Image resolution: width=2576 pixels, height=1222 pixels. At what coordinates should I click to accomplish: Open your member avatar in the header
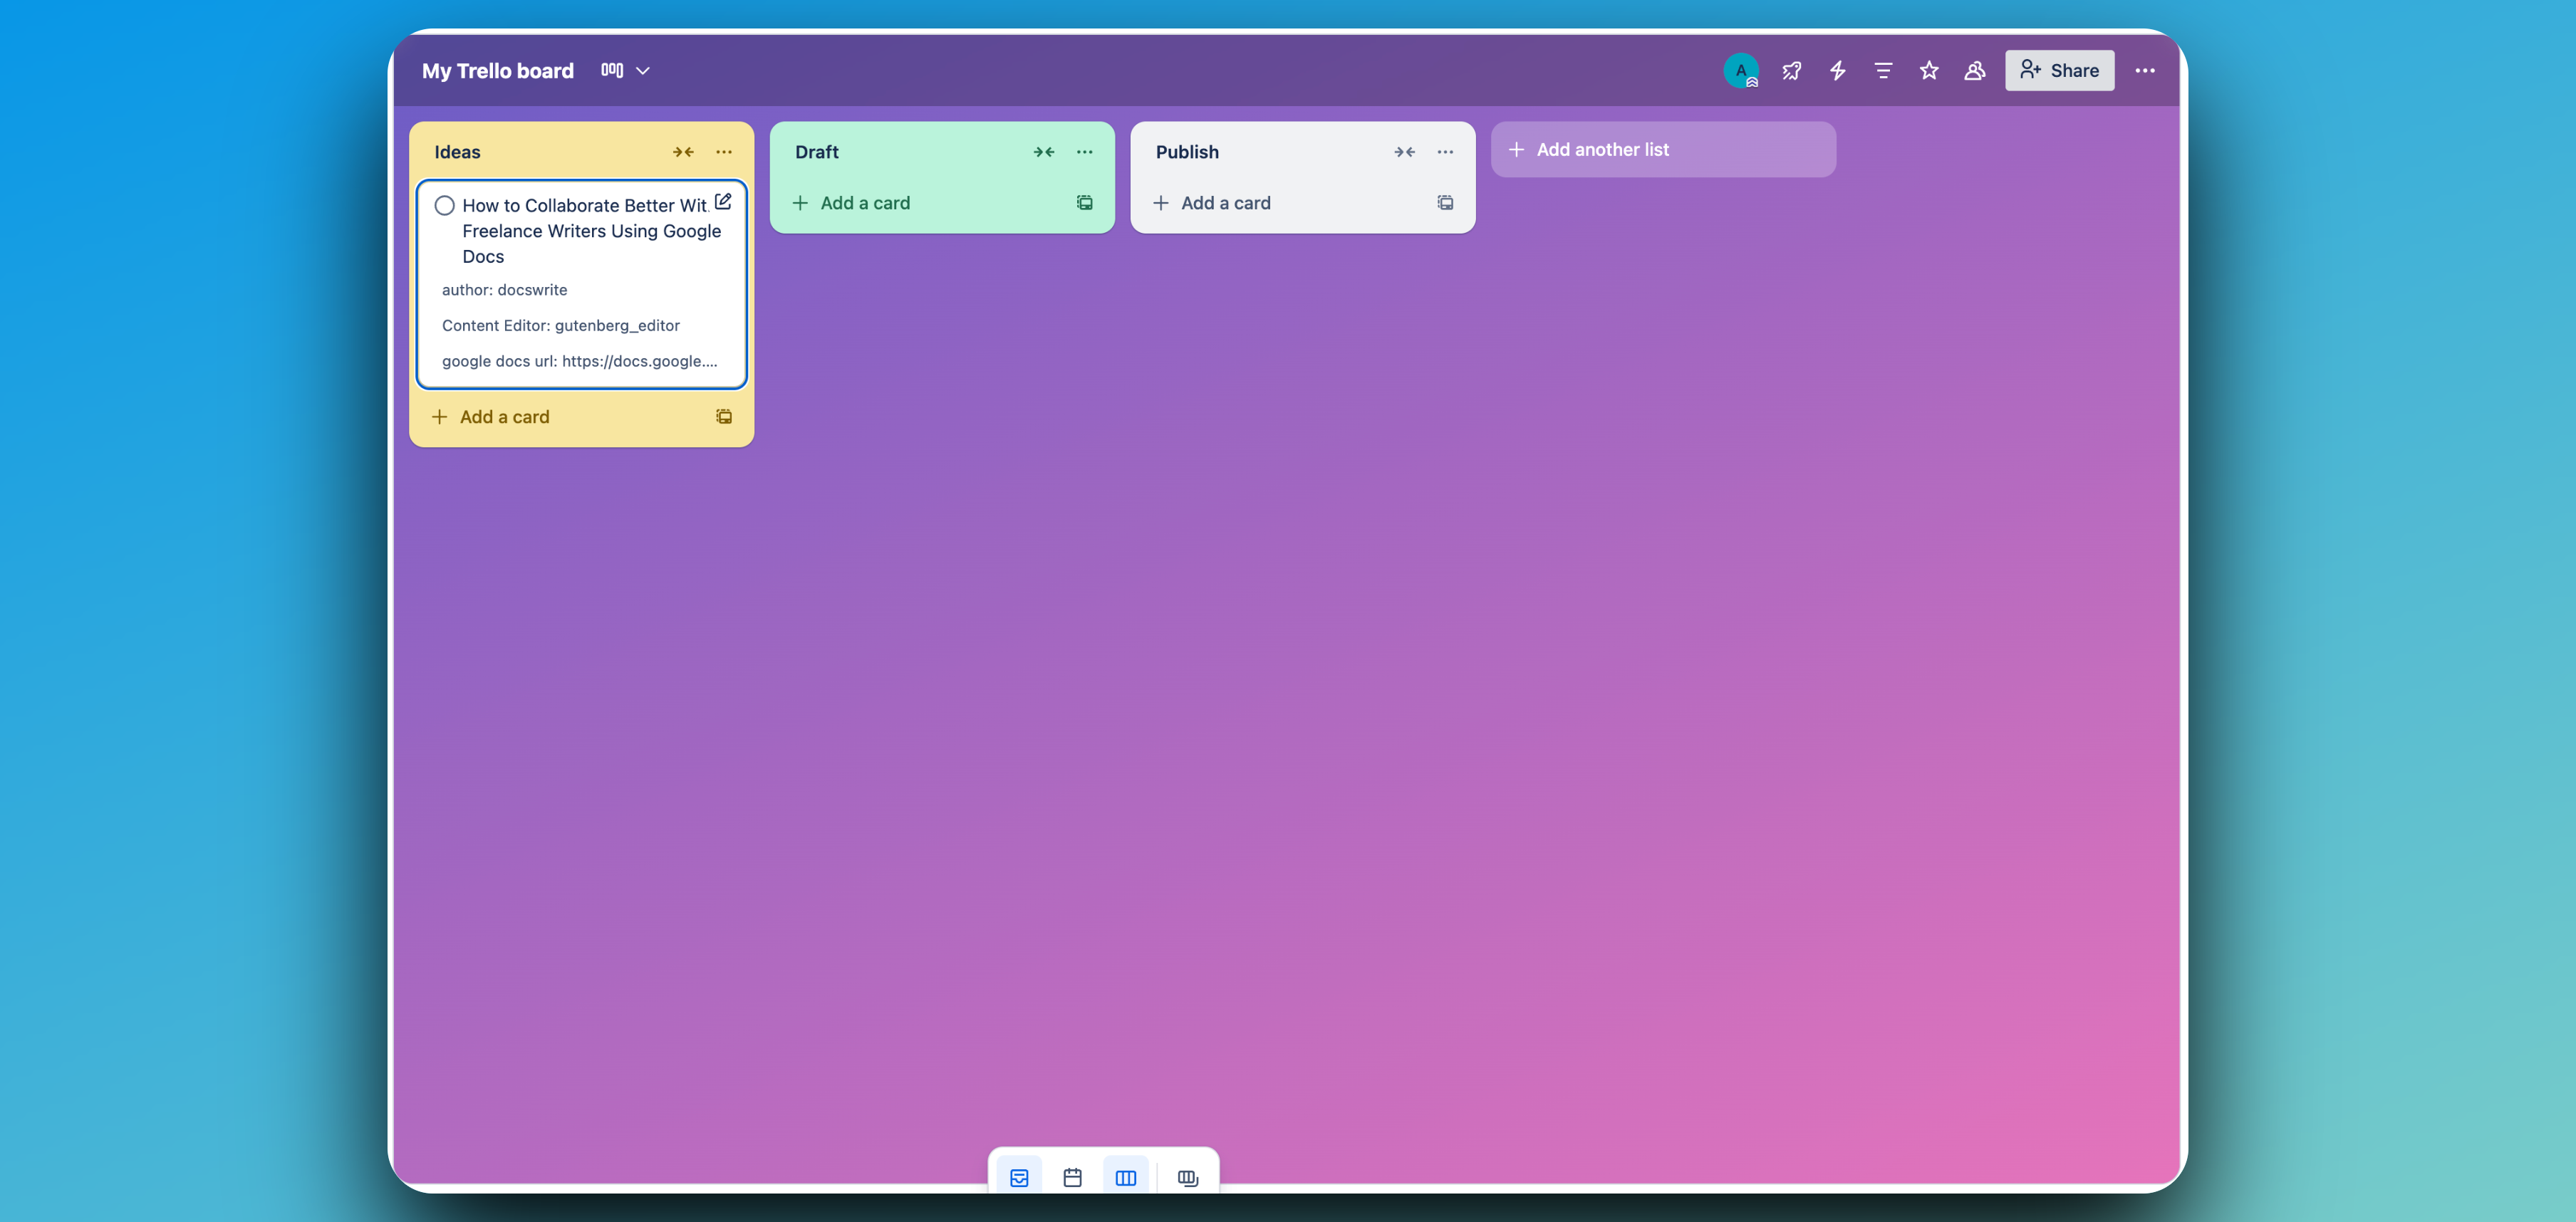[1742, 70]
